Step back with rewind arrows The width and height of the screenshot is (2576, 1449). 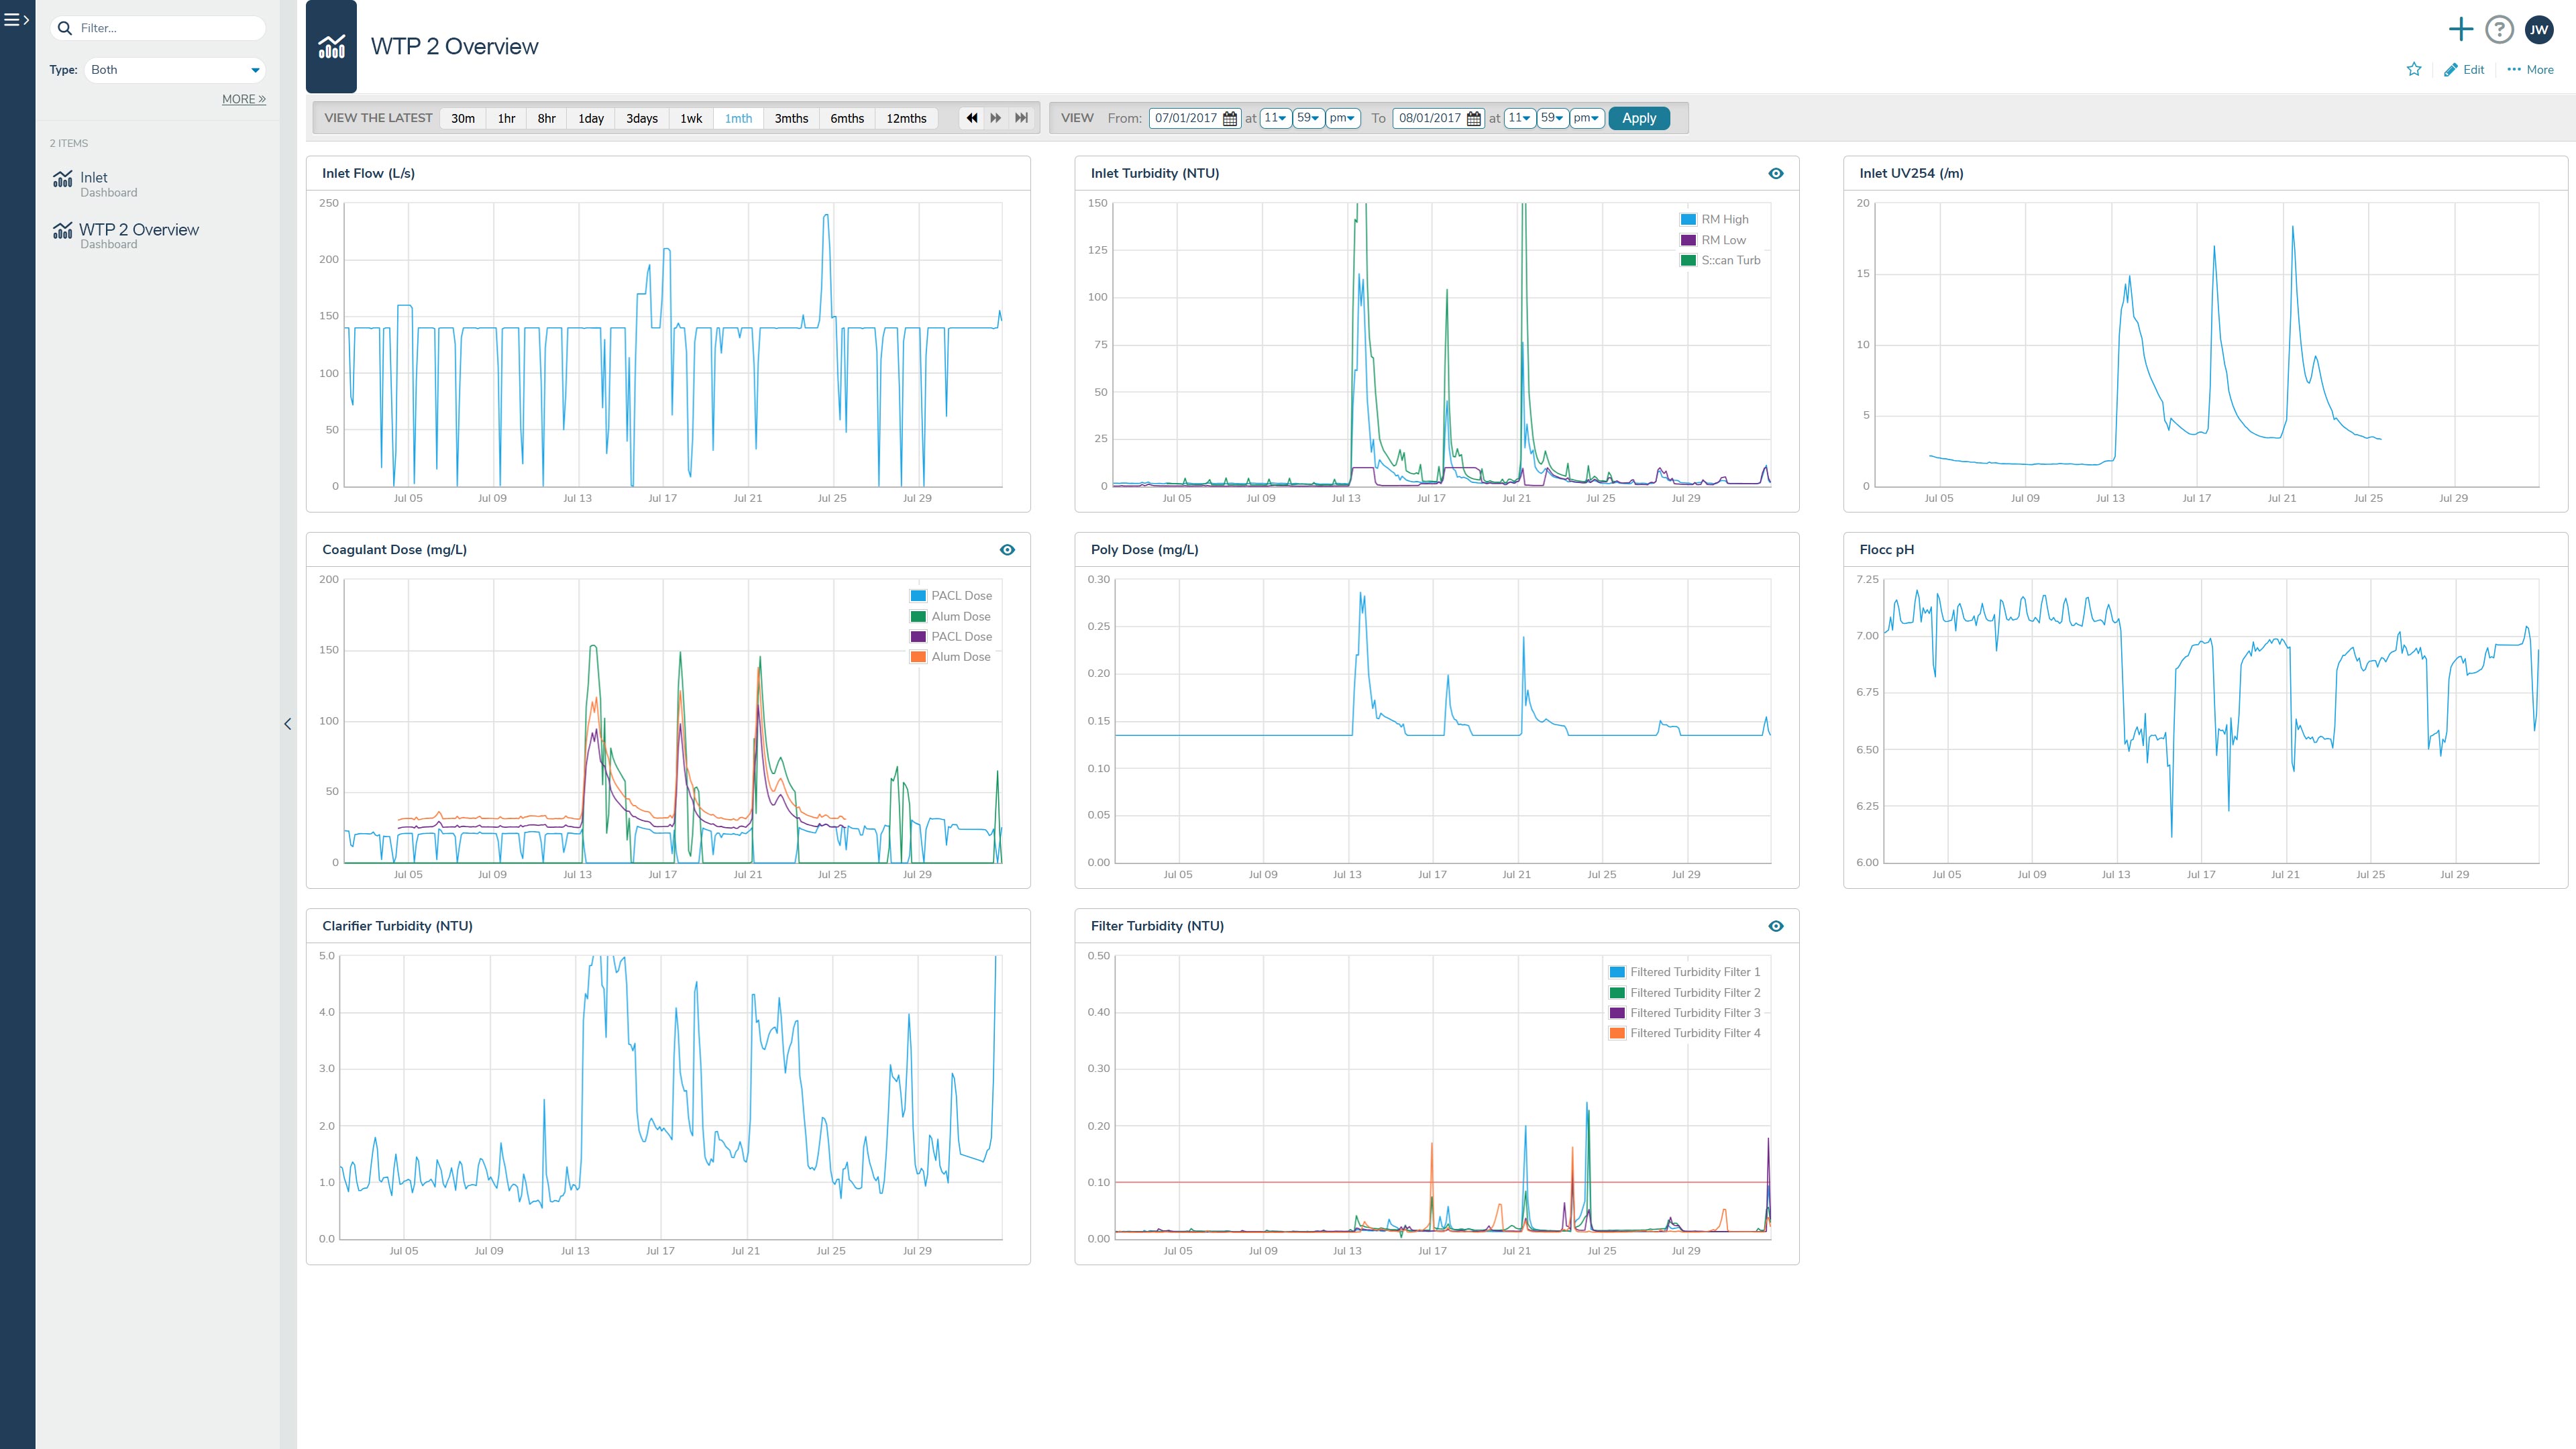[x=971, y=118]
